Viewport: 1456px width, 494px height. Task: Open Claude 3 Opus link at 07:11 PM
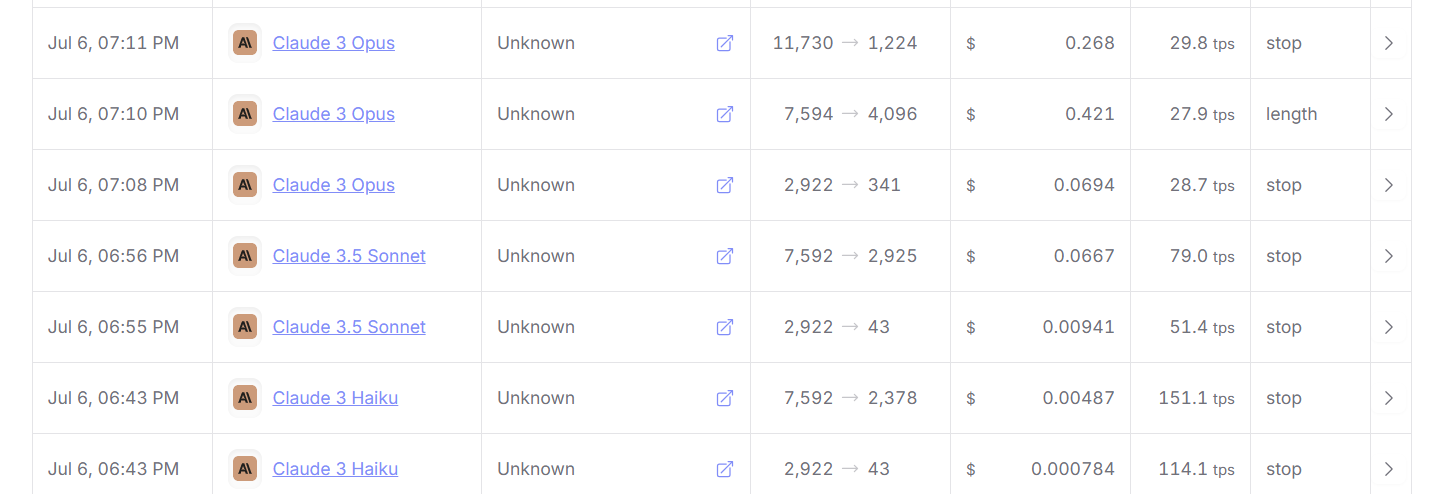pos(334,43)
